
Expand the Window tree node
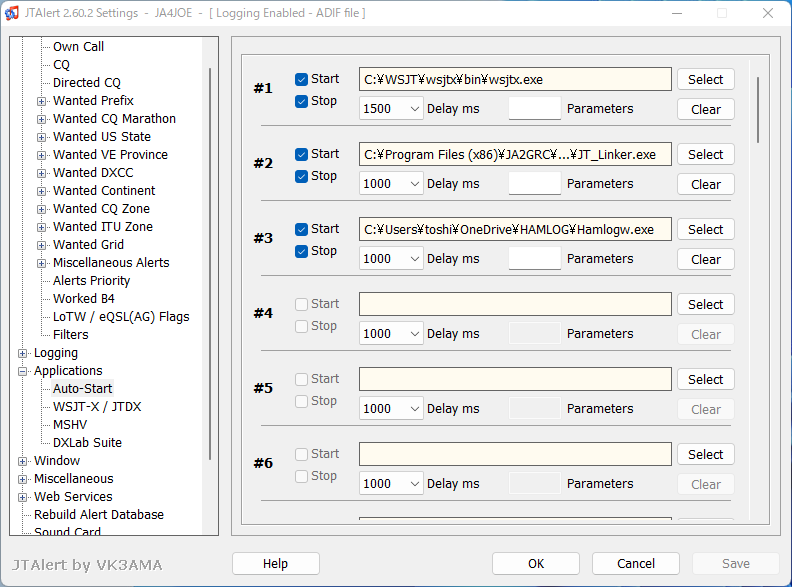pos(22,461)
